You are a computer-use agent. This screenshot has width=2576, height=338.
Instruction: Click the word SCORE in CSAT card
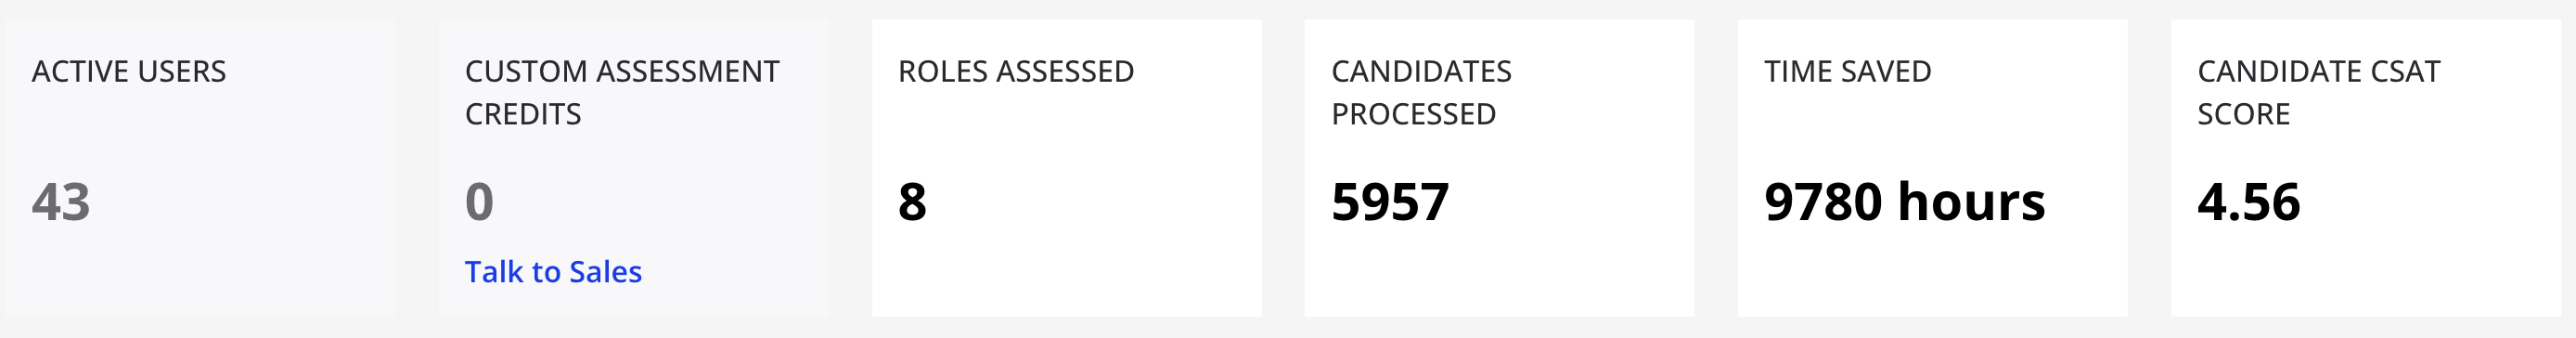[x=2244, y=114]
